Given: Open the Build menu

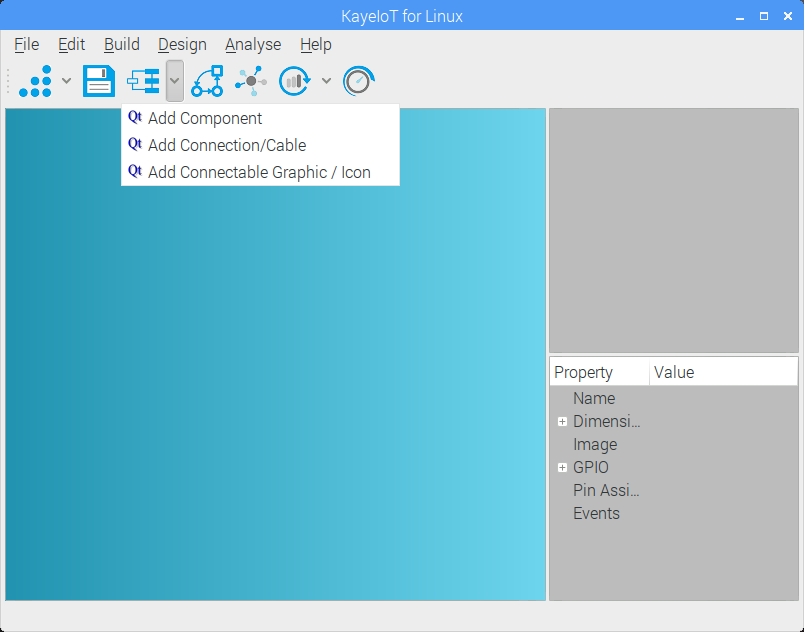Looking at the screenshot, I should 122,45.
